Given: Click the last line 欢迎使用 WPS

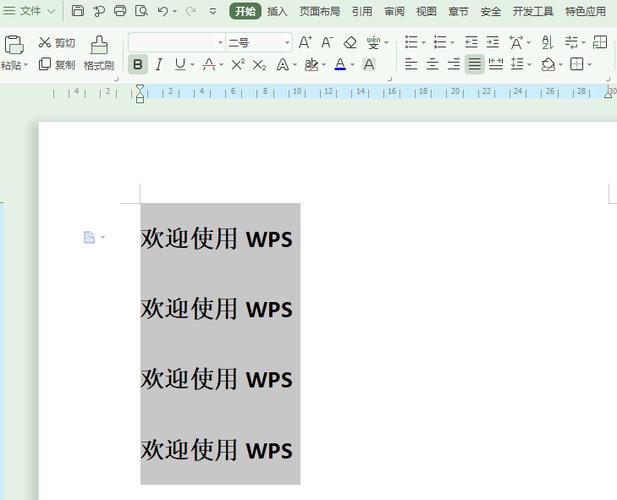Looking at the screenshot, I should click(216, 450).
